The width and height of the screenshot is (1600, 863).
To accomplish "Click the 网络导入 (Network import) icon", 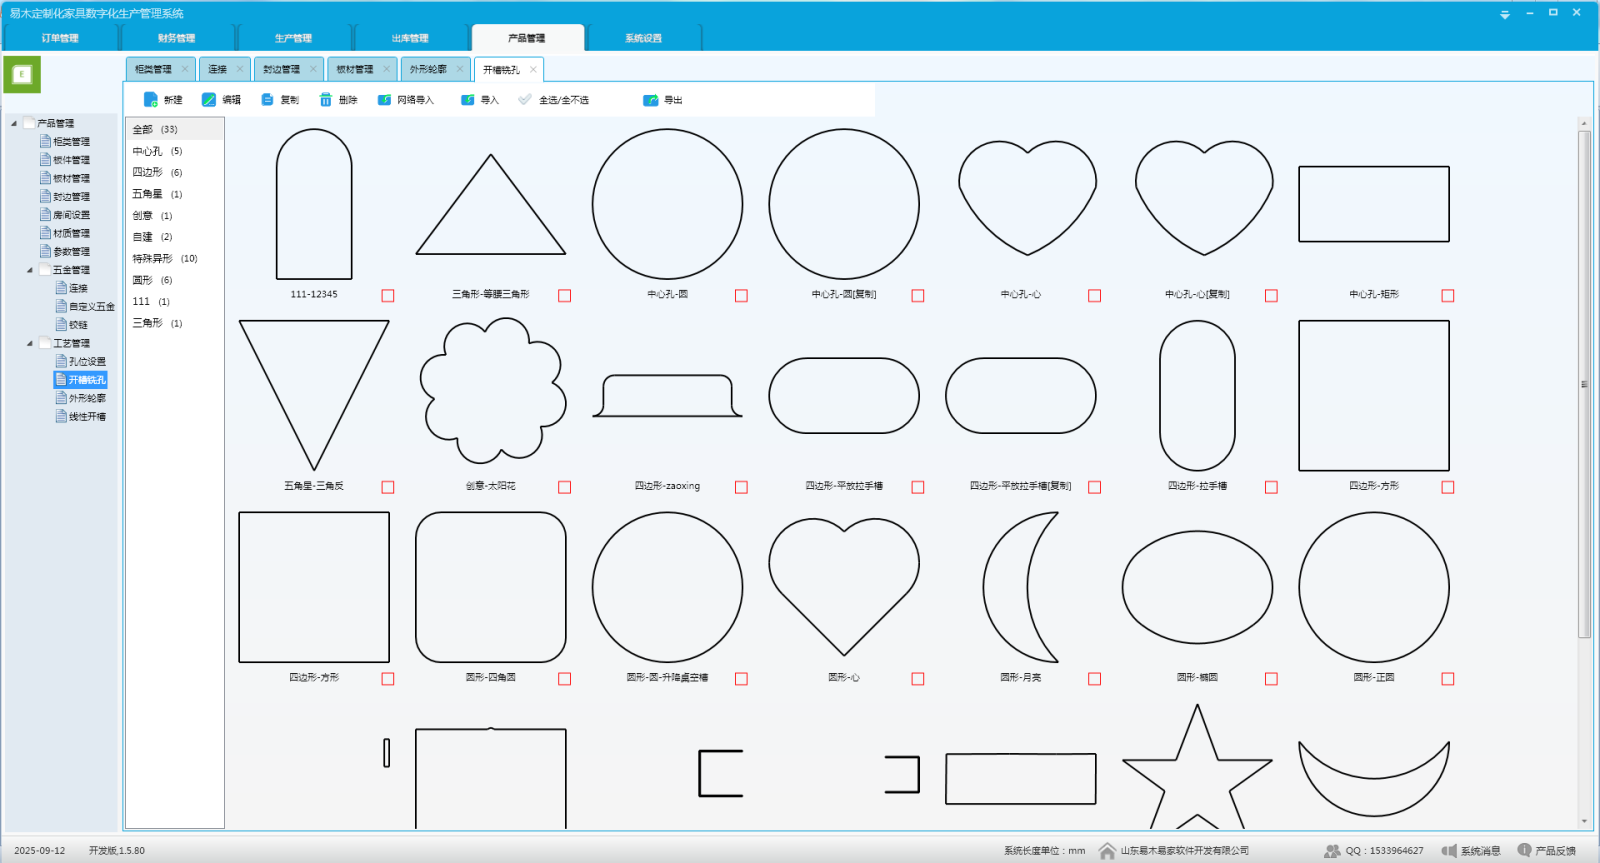I will [384, 100].
